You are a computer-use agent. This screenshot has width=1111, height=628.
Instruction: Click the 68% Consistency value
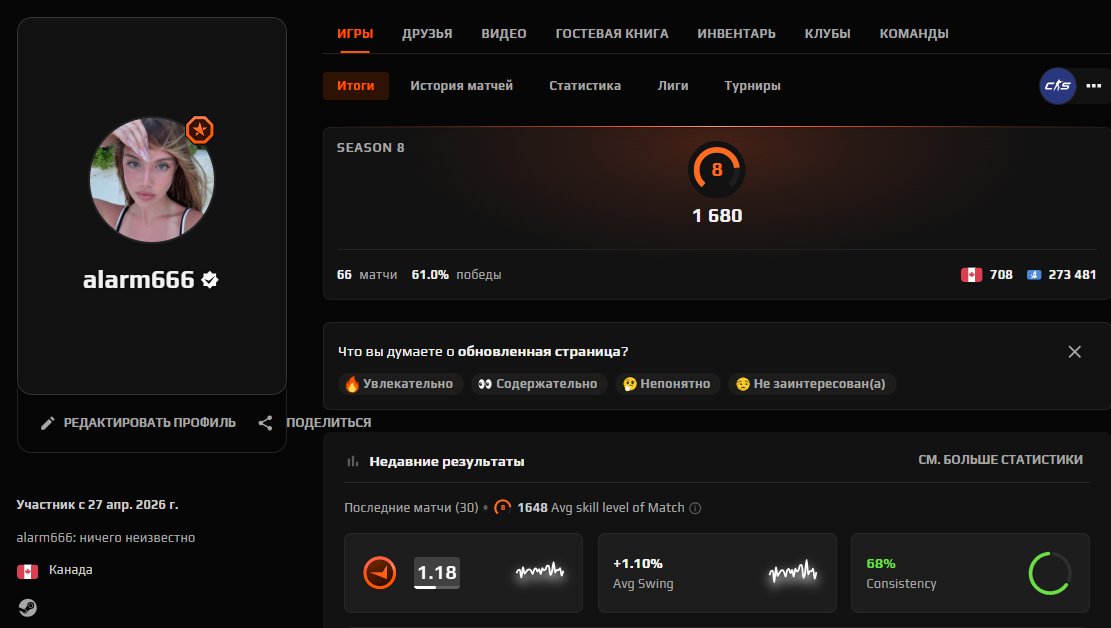[881, 563]
